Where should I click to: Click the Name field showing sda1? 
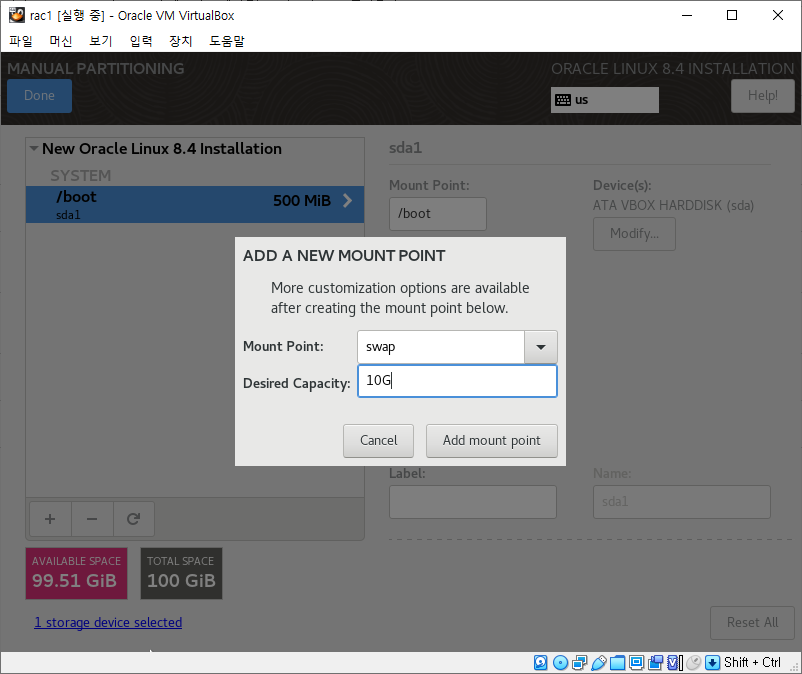682,502
